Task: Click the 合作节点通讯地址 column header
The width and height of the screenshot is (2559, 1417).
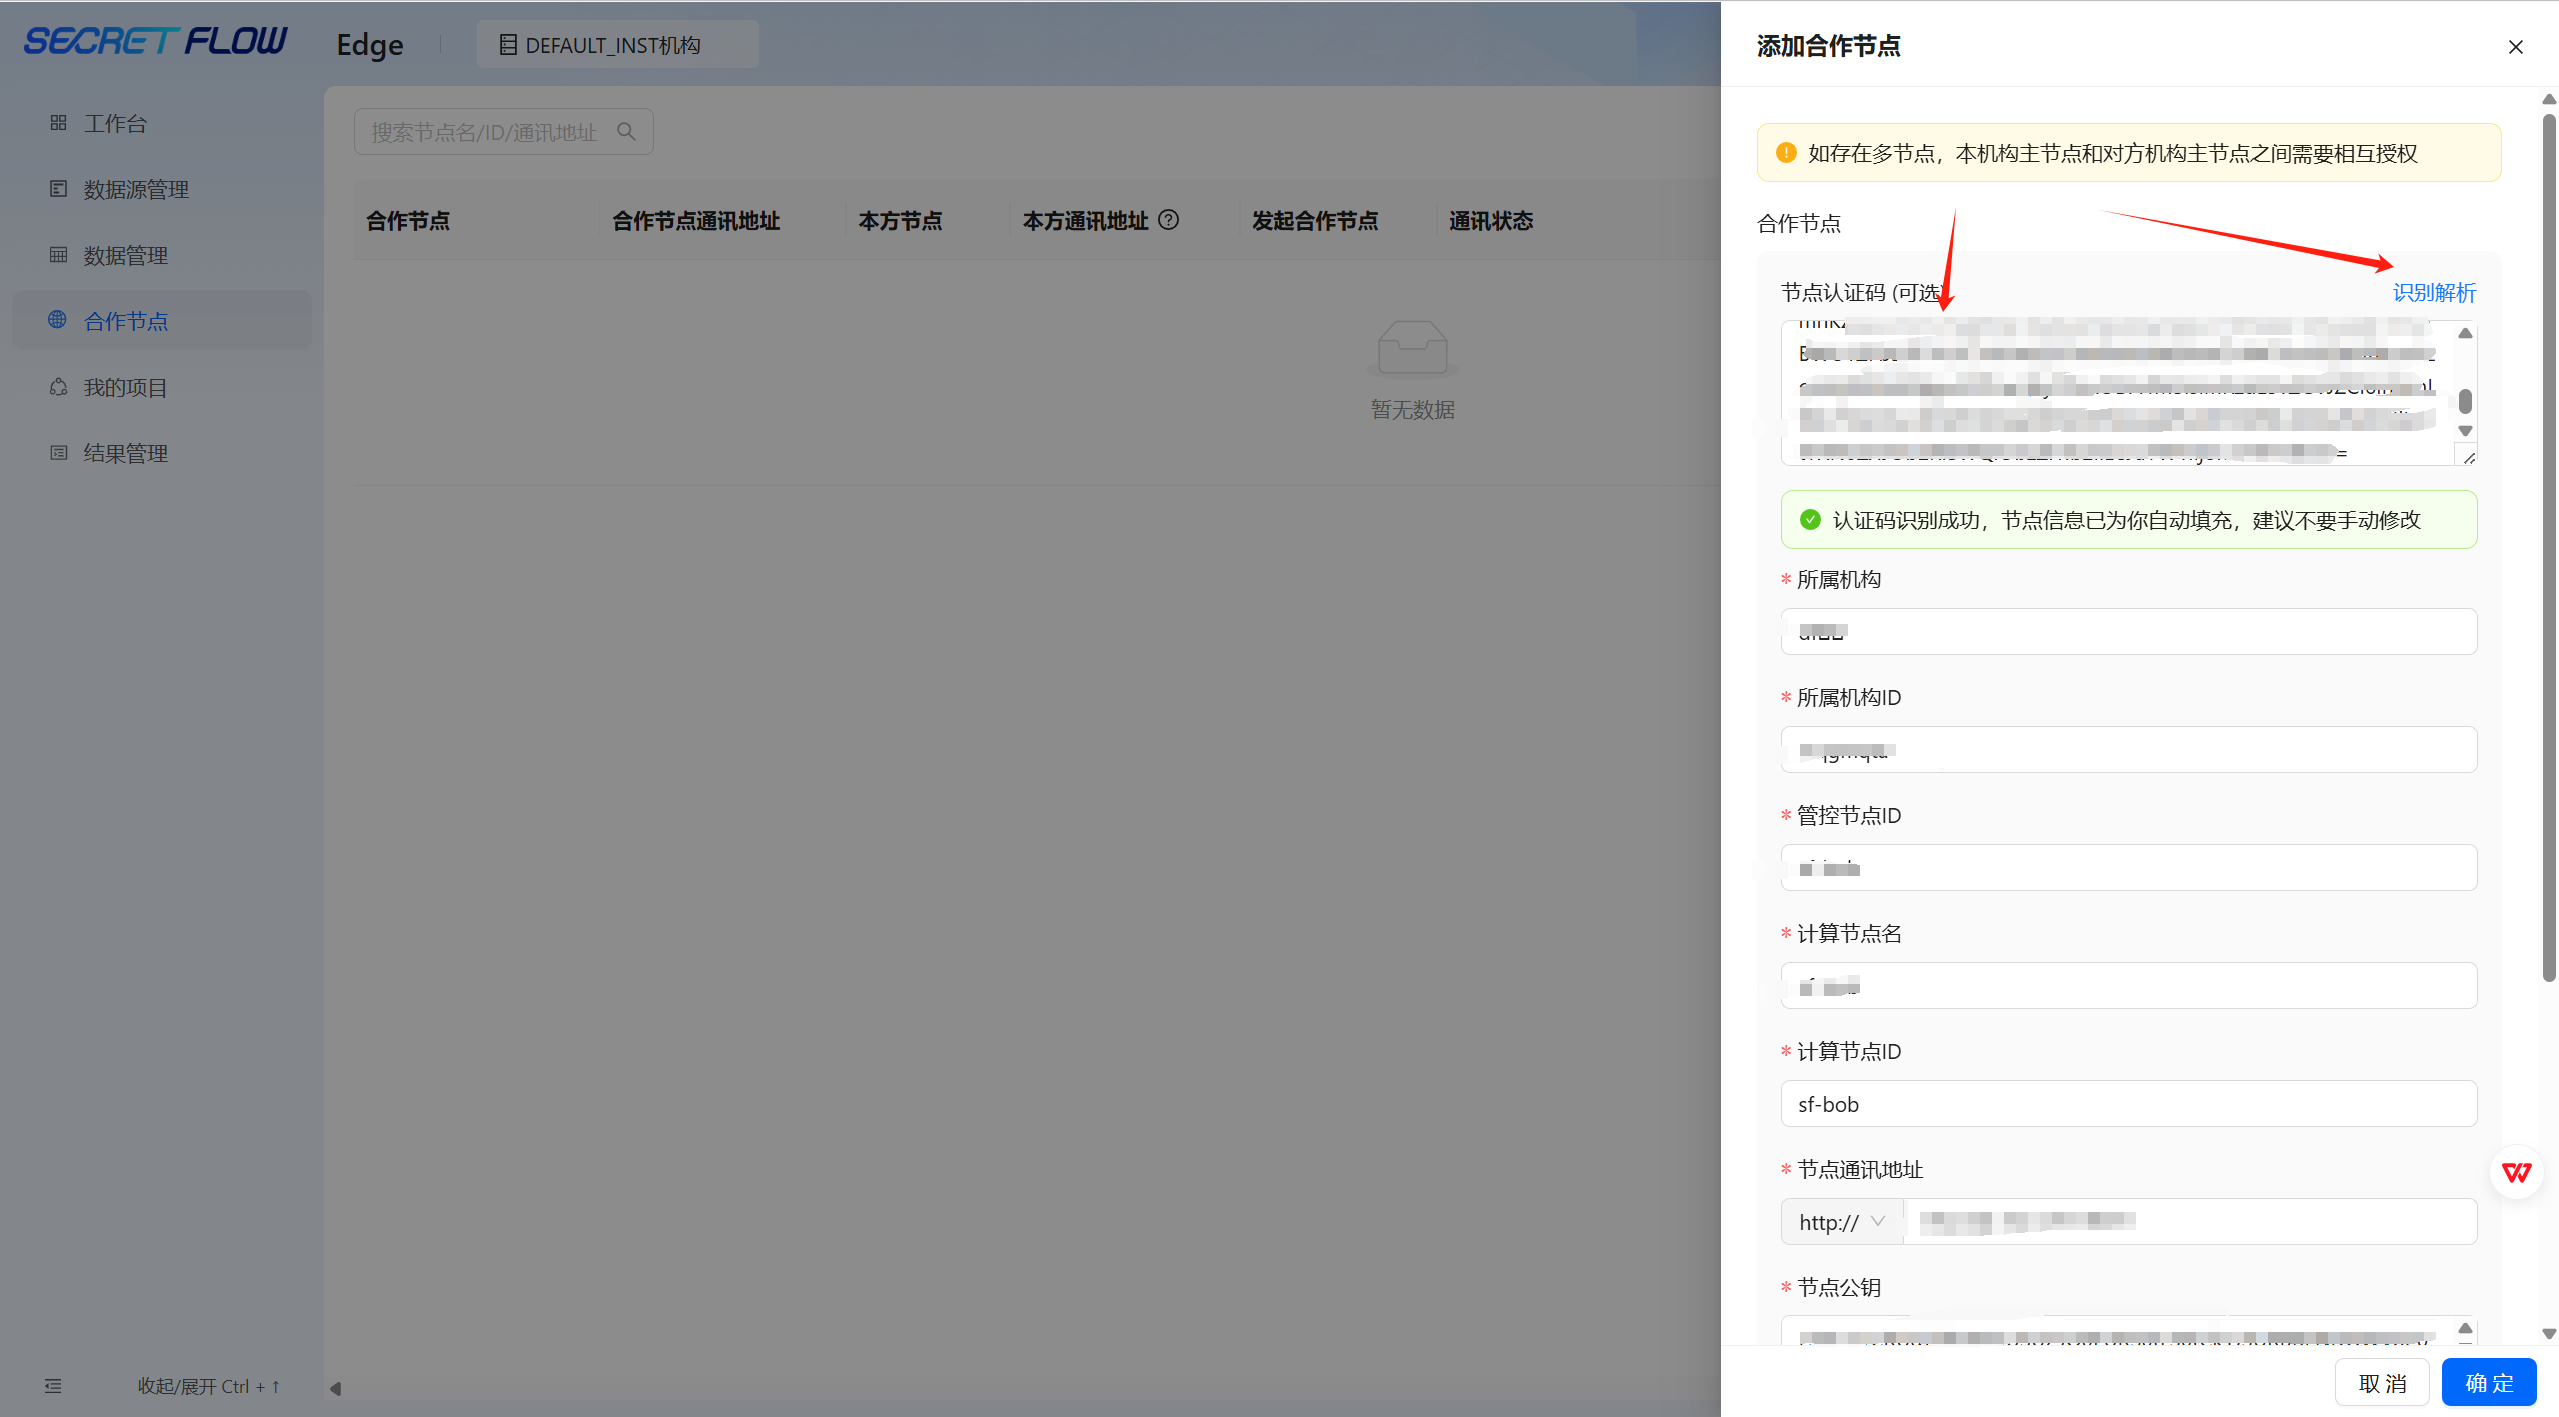Action: (x=696, y=220)
